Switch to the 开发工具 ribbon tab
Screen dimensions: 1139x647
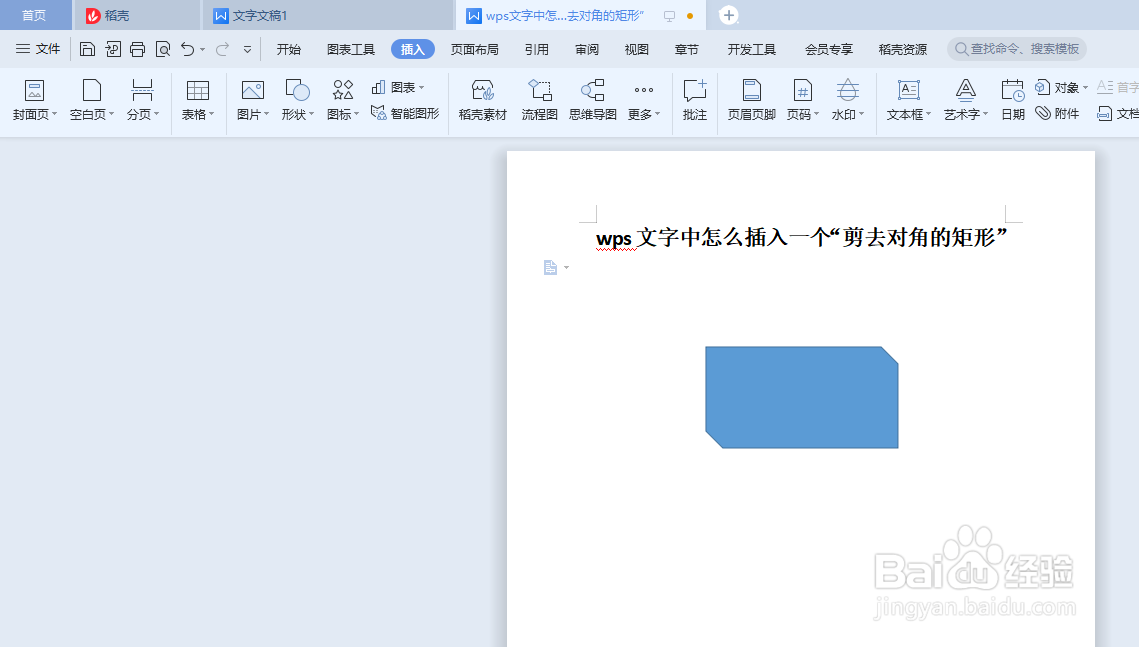(x=752, y=49)
